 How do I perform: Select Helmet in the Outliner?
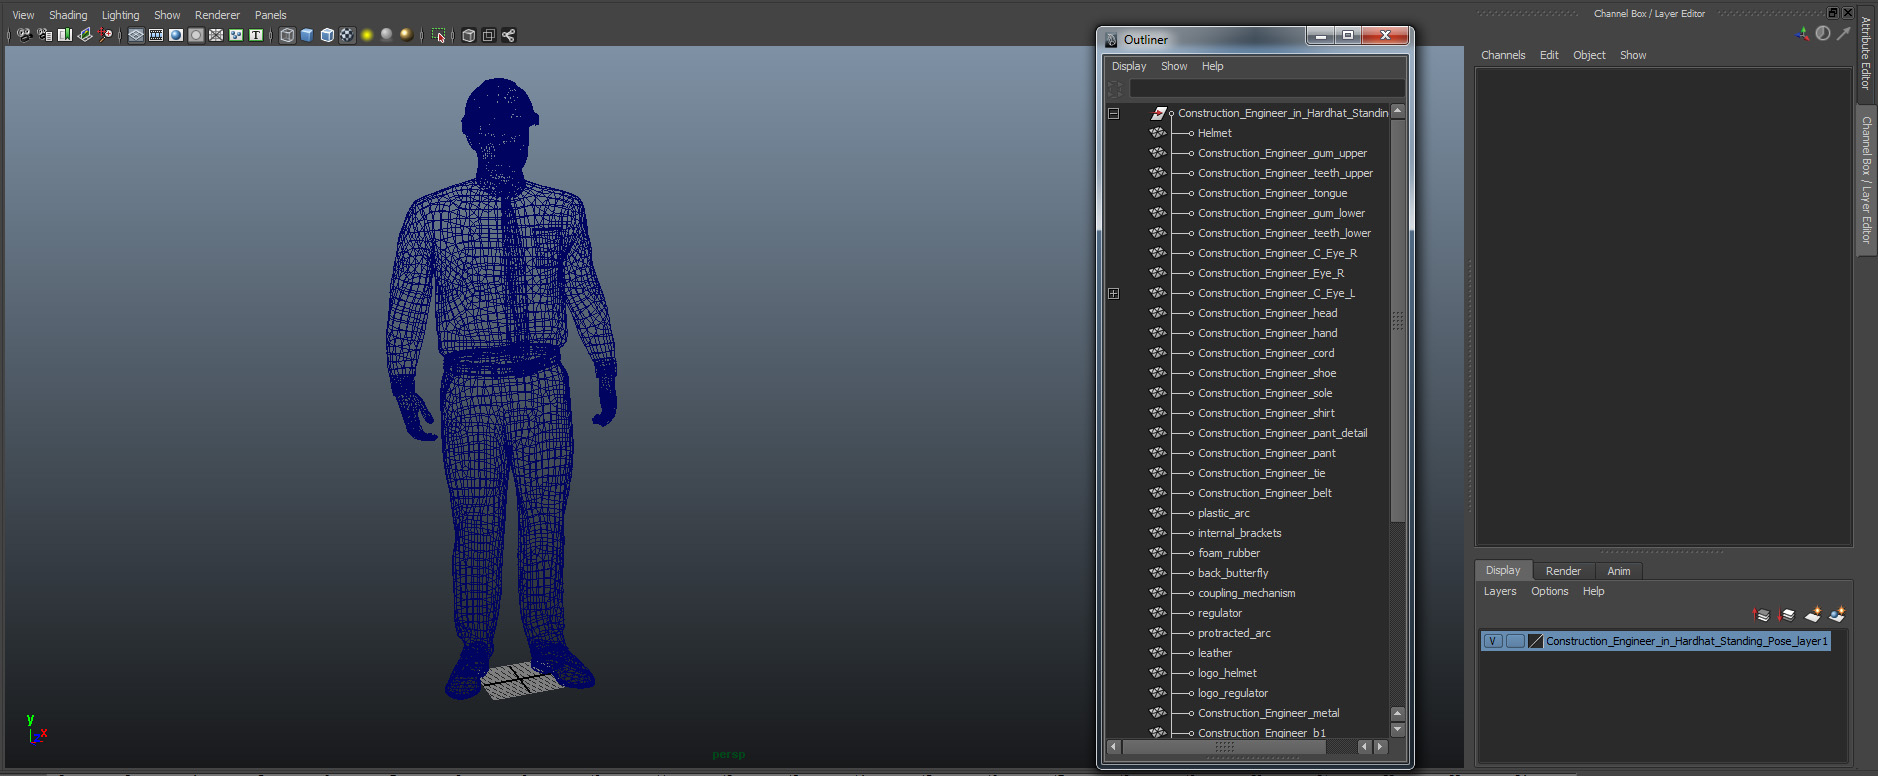(1214, 133)
